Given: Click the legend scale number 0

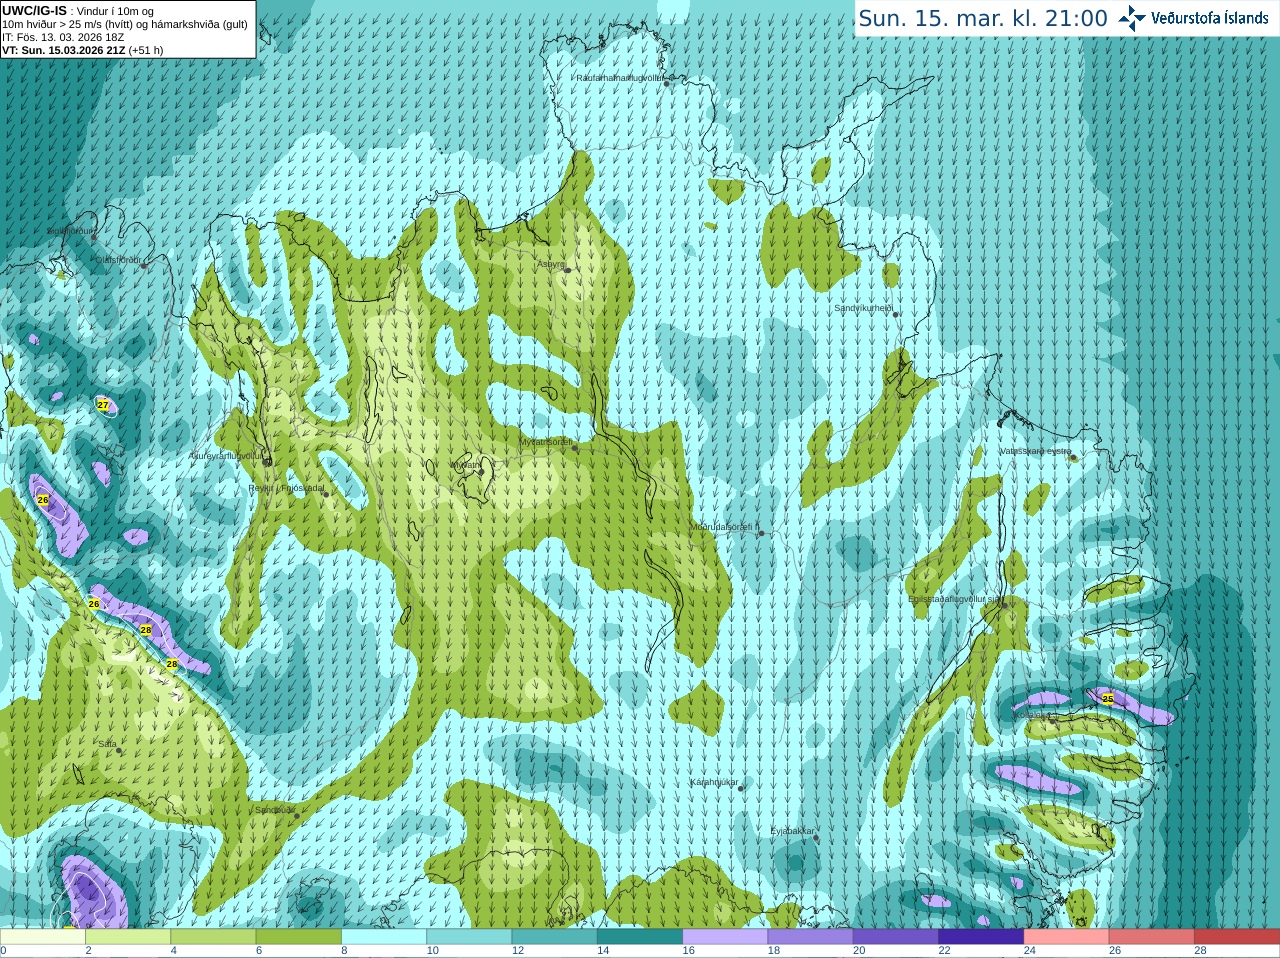Looking at the screenshot, I should [3, 951].
